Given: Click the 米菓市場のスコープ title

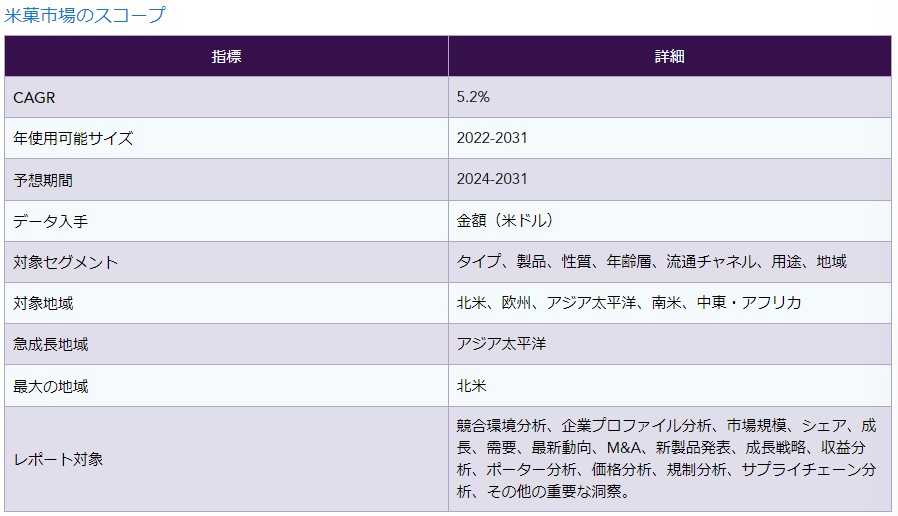Looking at the screenshot, I should point(85,15).
